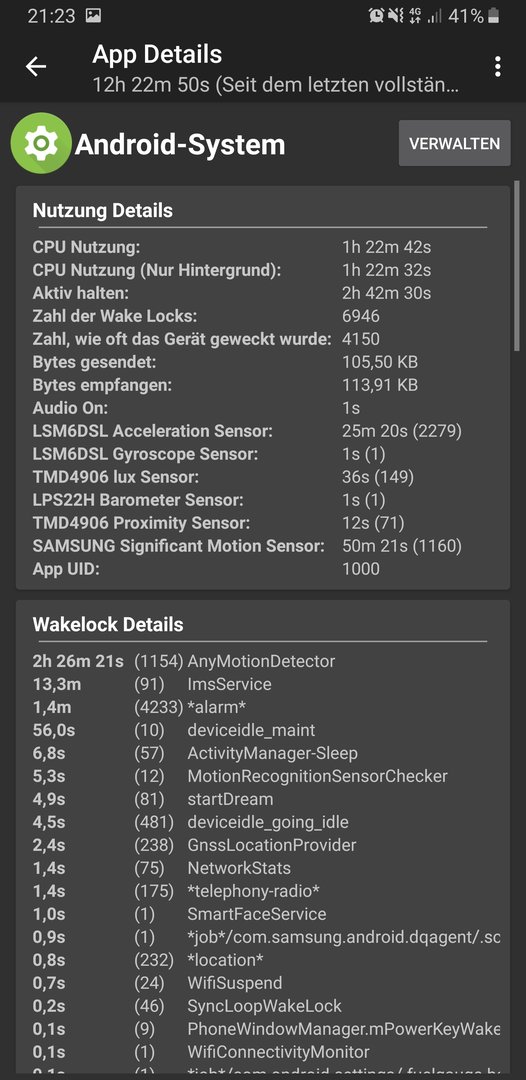
Task: Select the deviceidle_maint wakelock row
Action: [261, 730]
